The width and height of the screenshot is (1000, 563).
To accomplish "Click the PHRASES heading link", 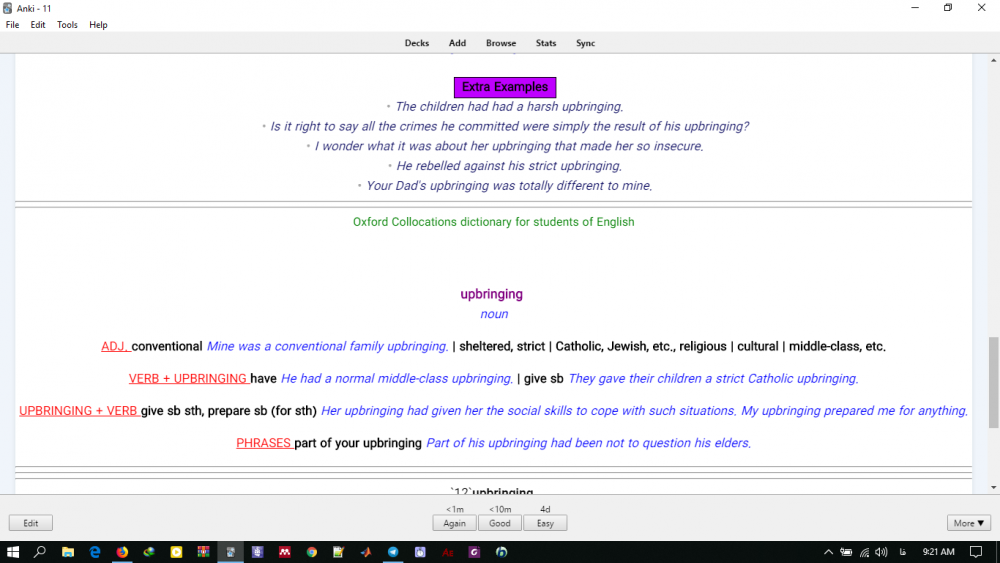I will 264,442.
